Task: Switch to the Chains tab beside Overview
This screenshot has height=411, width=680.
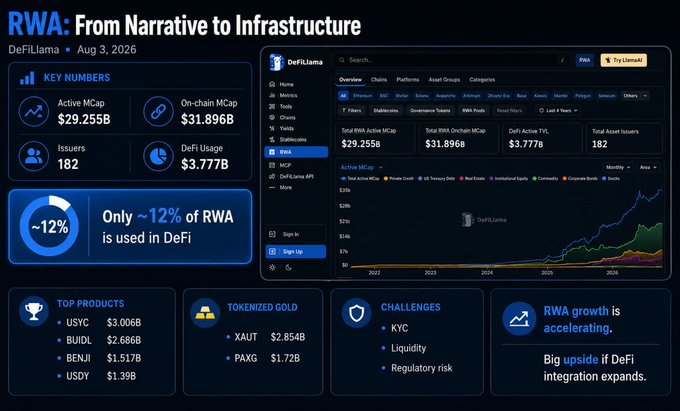Action: tap(379, 80)
